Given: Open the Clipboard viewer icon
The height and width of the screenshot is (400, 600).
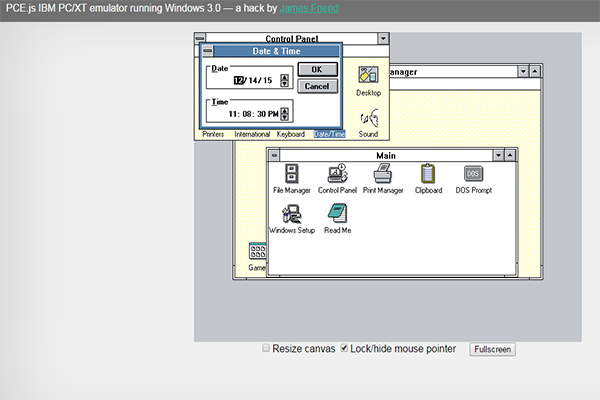Looking at the screenshot, I should point(428,174).
